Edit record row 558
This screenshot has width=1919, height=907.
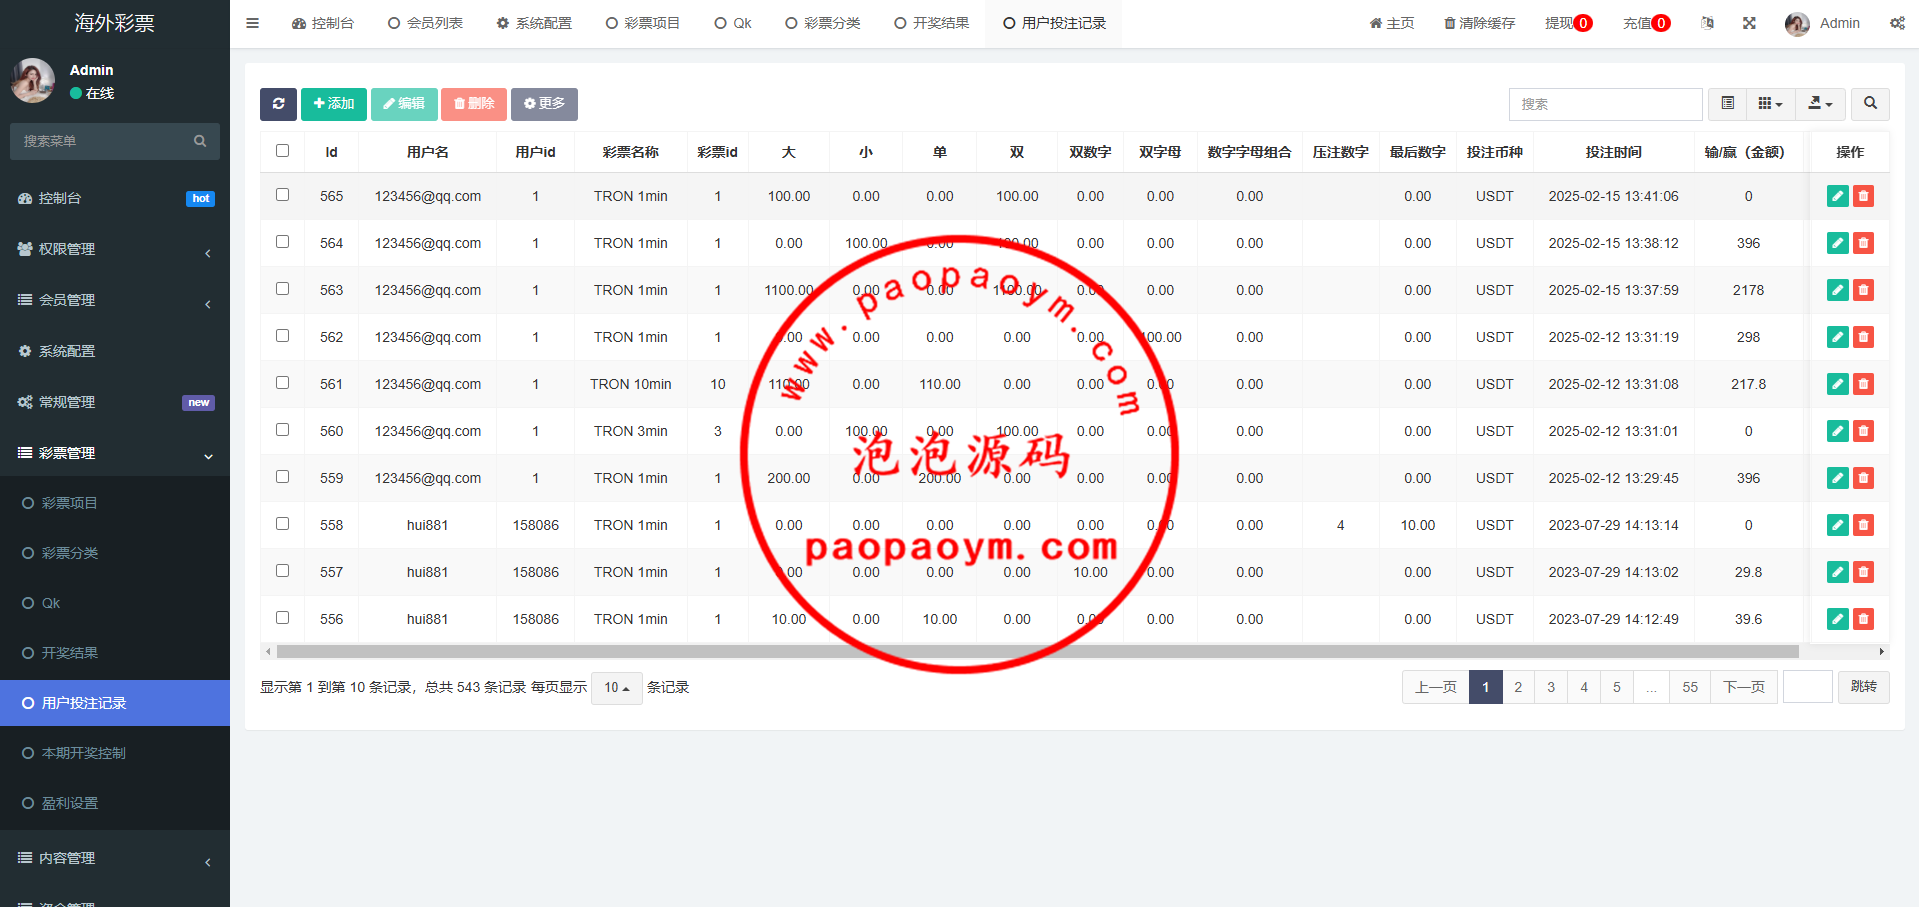1837,525
